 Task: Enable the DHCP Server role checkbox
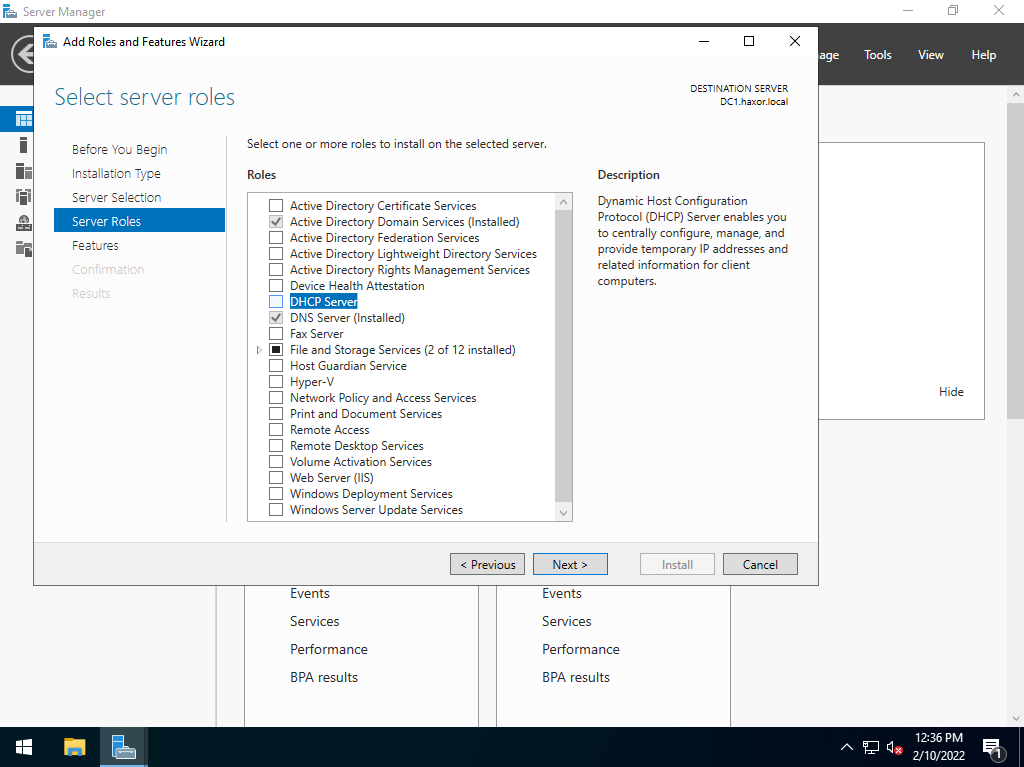point(276,302)
